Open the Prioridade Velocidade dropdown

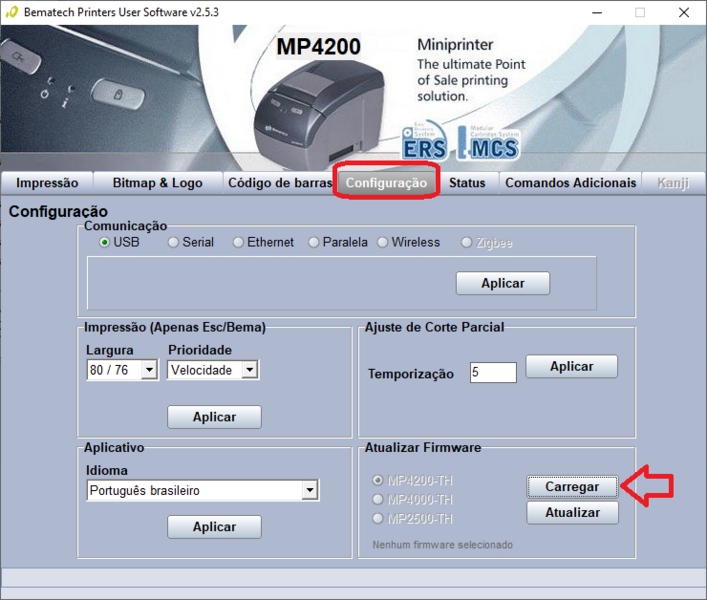250,370
